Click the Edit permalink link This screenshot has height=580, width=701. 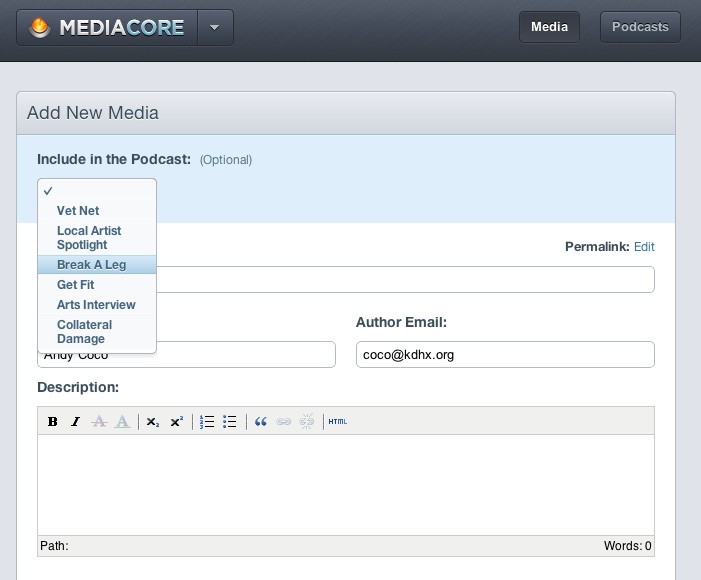coord(644,246)
